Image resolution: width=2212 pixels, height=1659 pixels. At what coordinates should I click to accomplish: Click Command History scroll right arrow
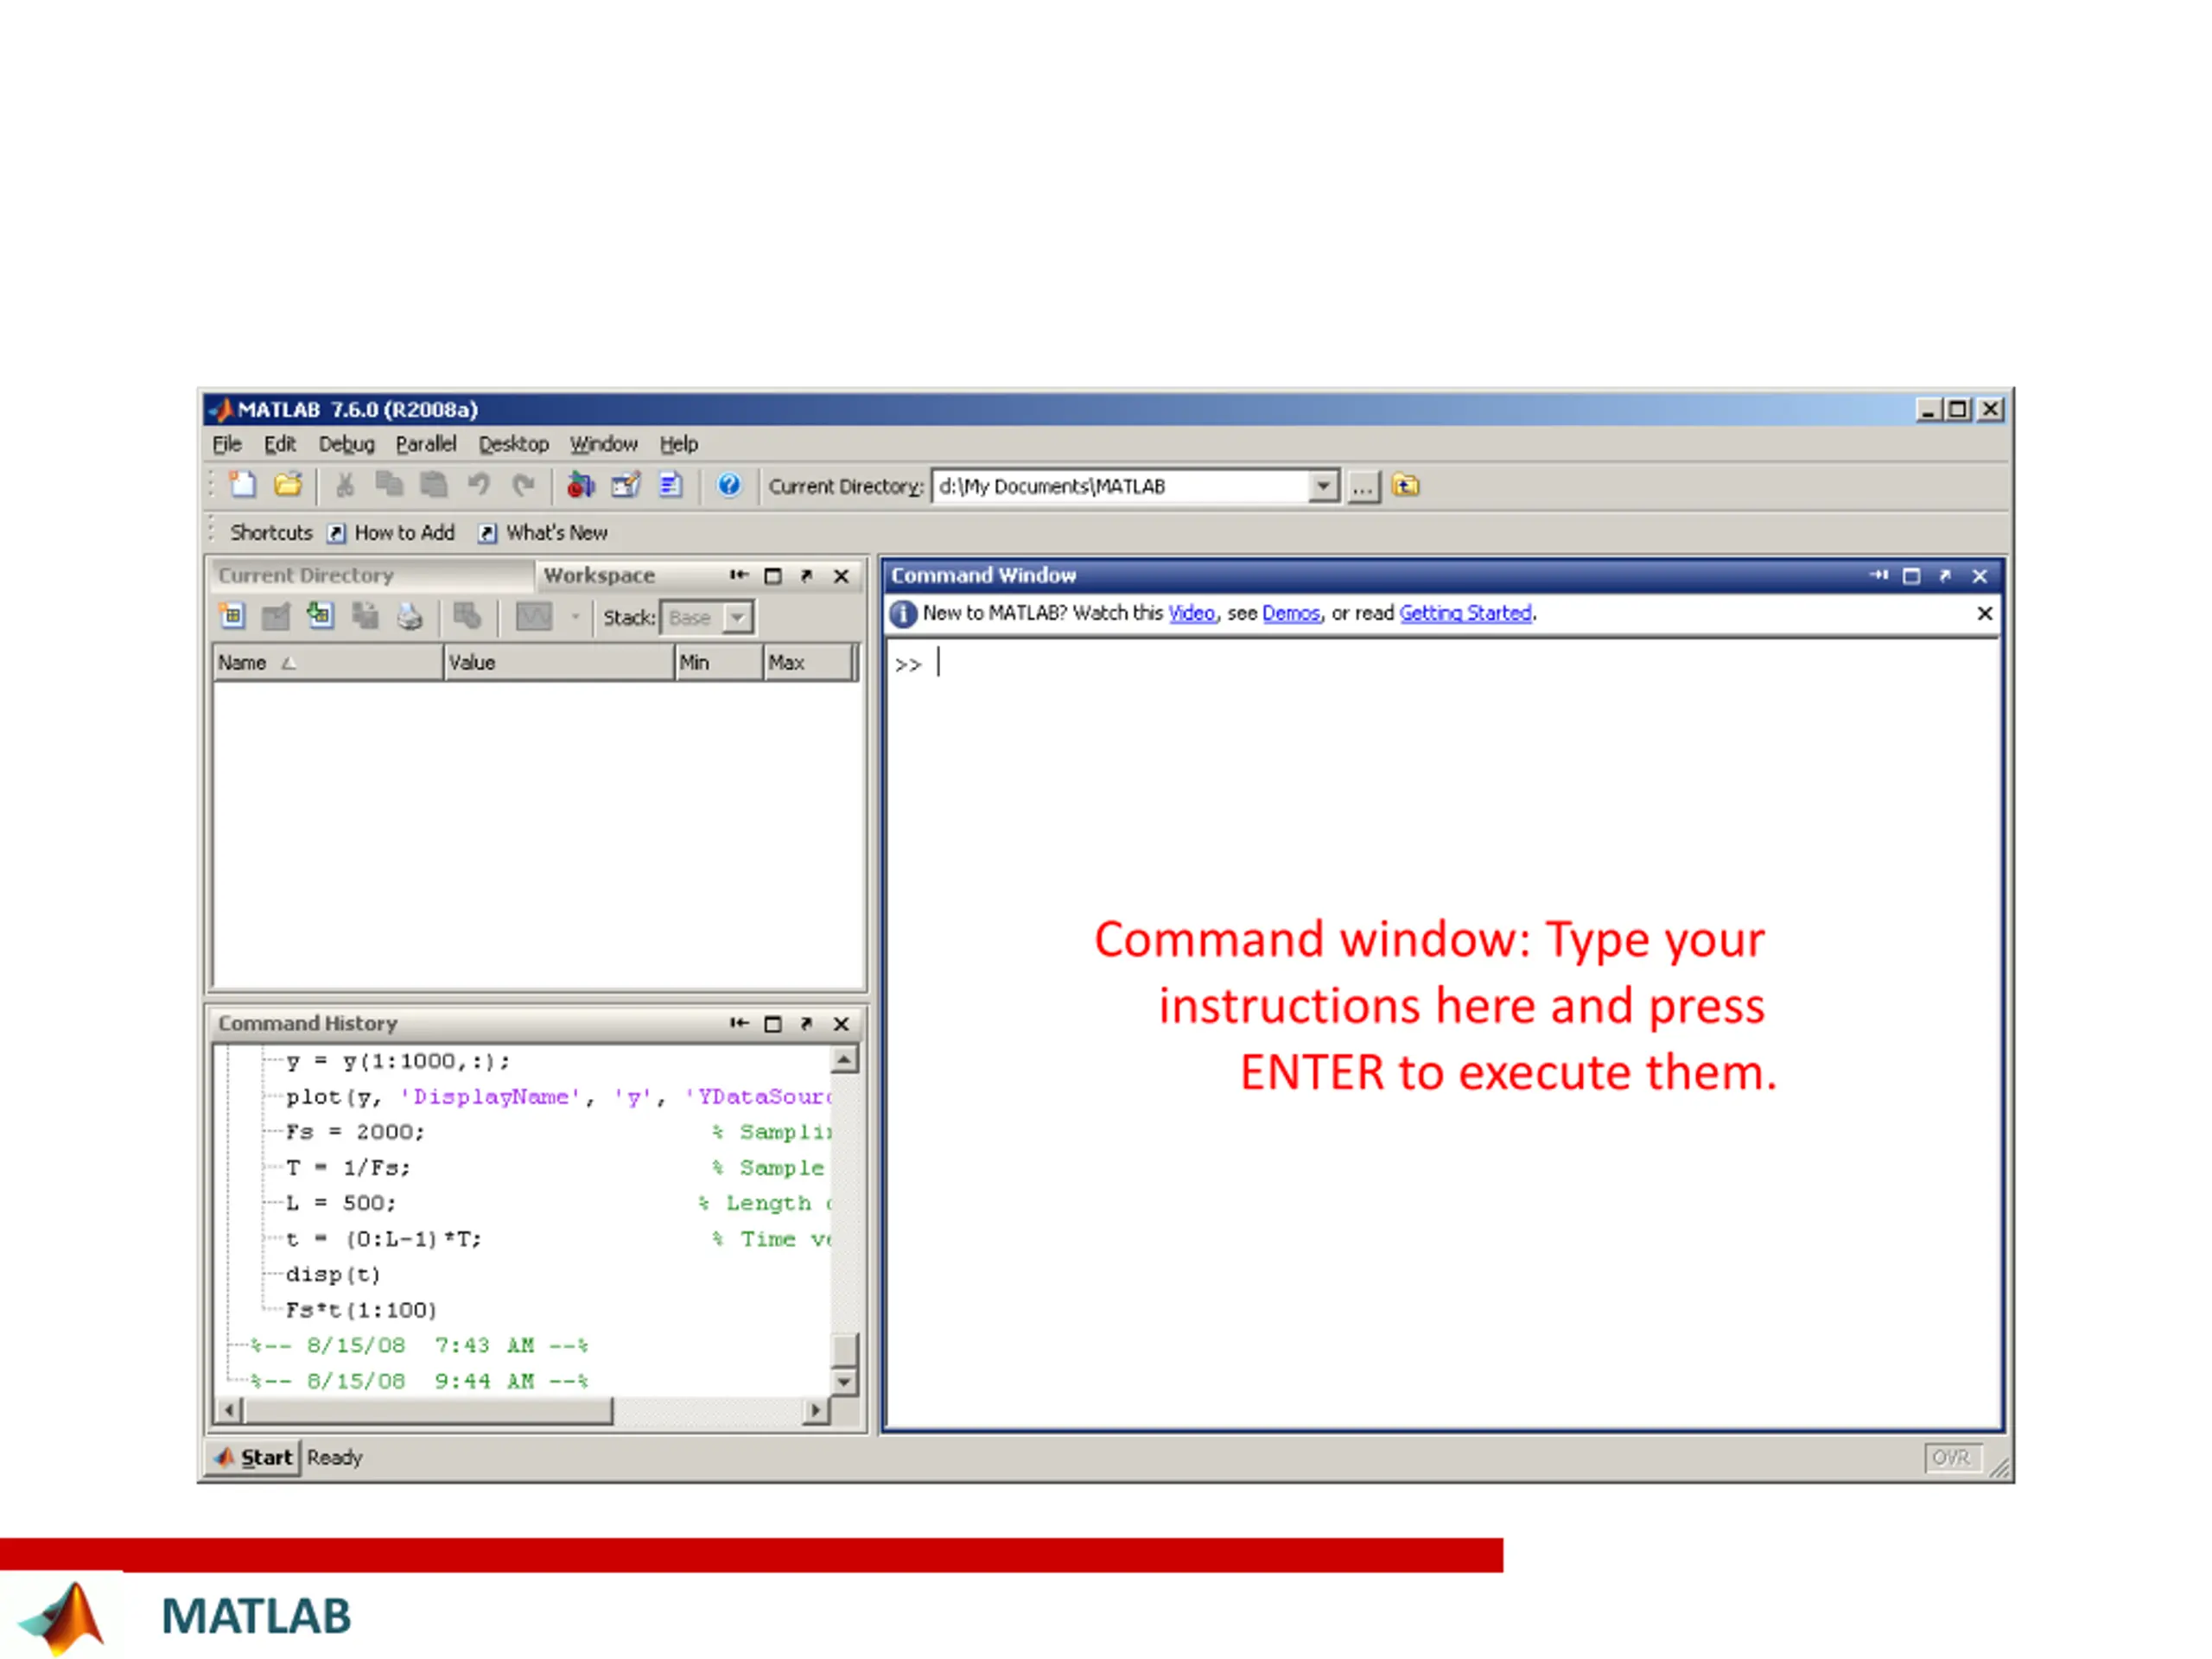(816, 1411)
